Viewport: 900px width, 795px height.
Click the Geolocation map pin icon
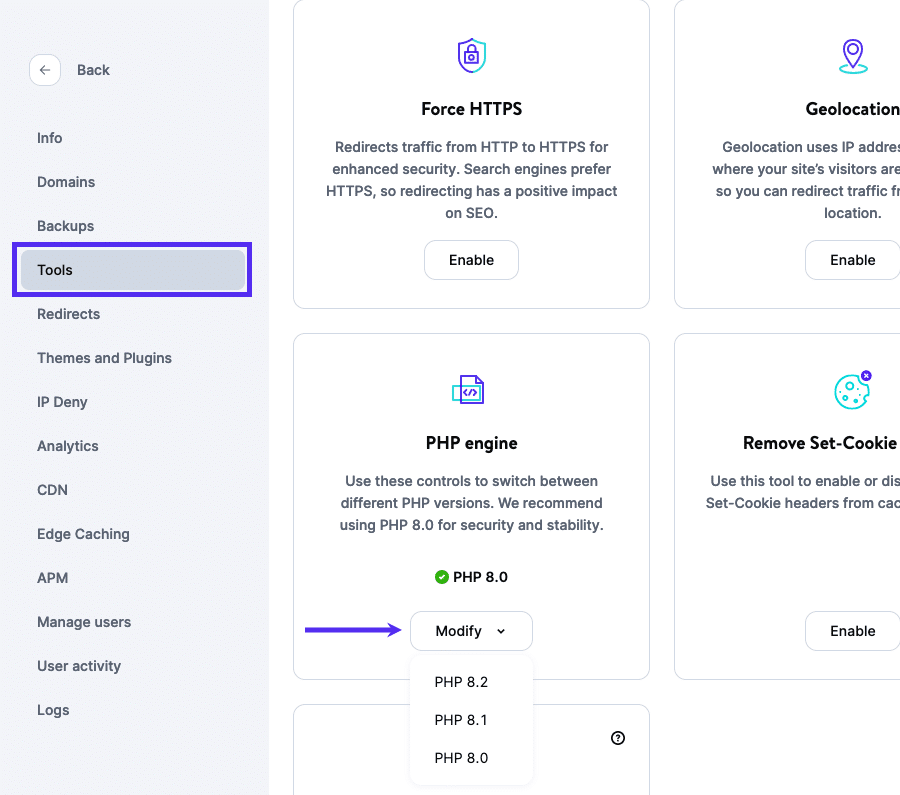point(852,56)
